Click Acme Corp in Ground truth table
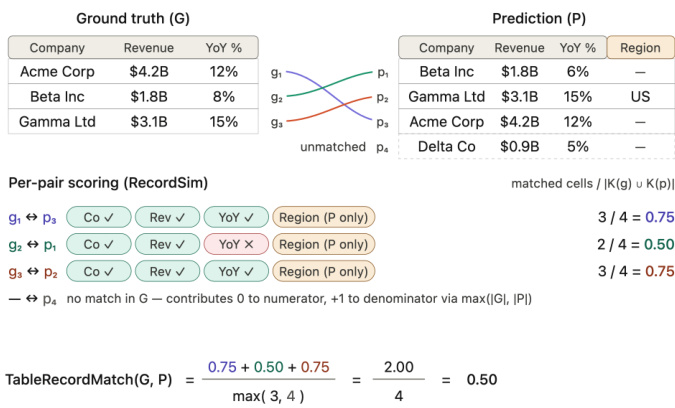This screenshot has height=408, width=675. click(57, 72)
